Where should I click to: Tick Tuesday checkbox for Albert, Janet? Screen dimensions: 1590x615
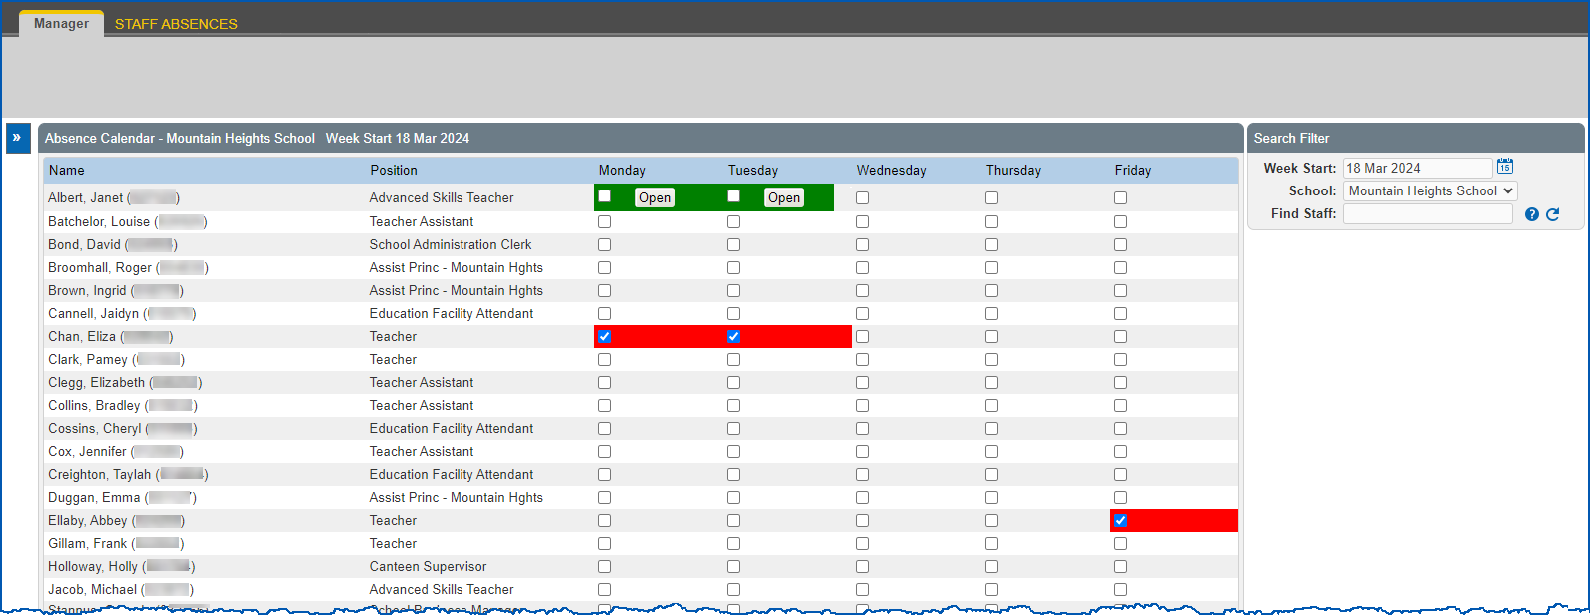[733, 196]
